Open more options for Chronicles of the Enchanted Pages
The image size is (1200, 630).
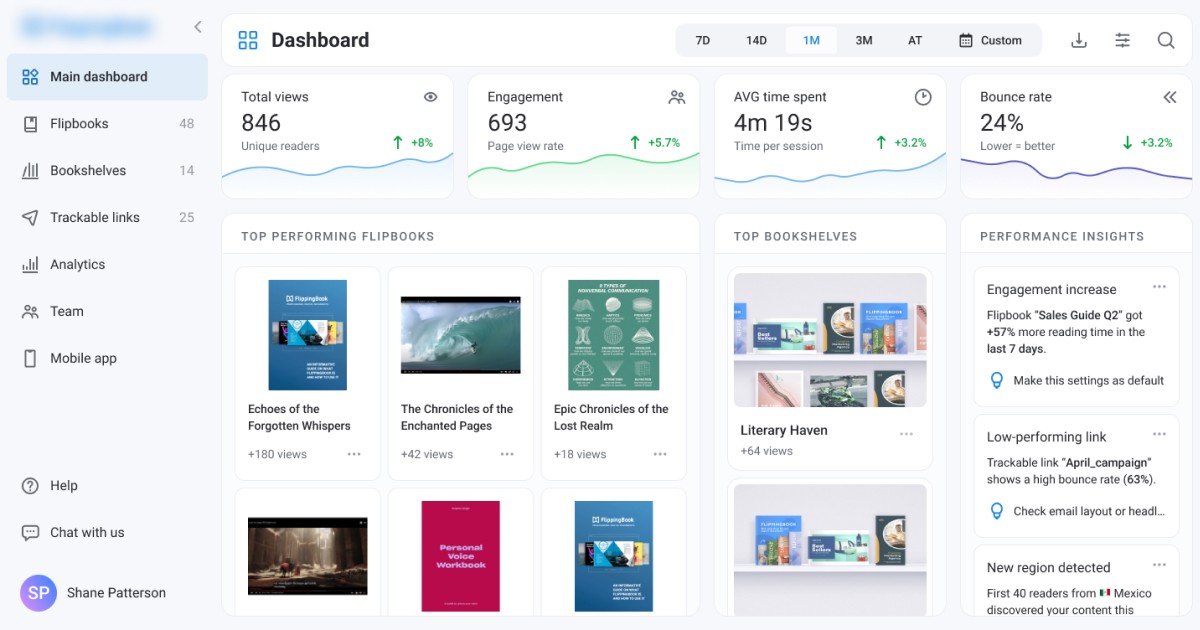[507, 454]
